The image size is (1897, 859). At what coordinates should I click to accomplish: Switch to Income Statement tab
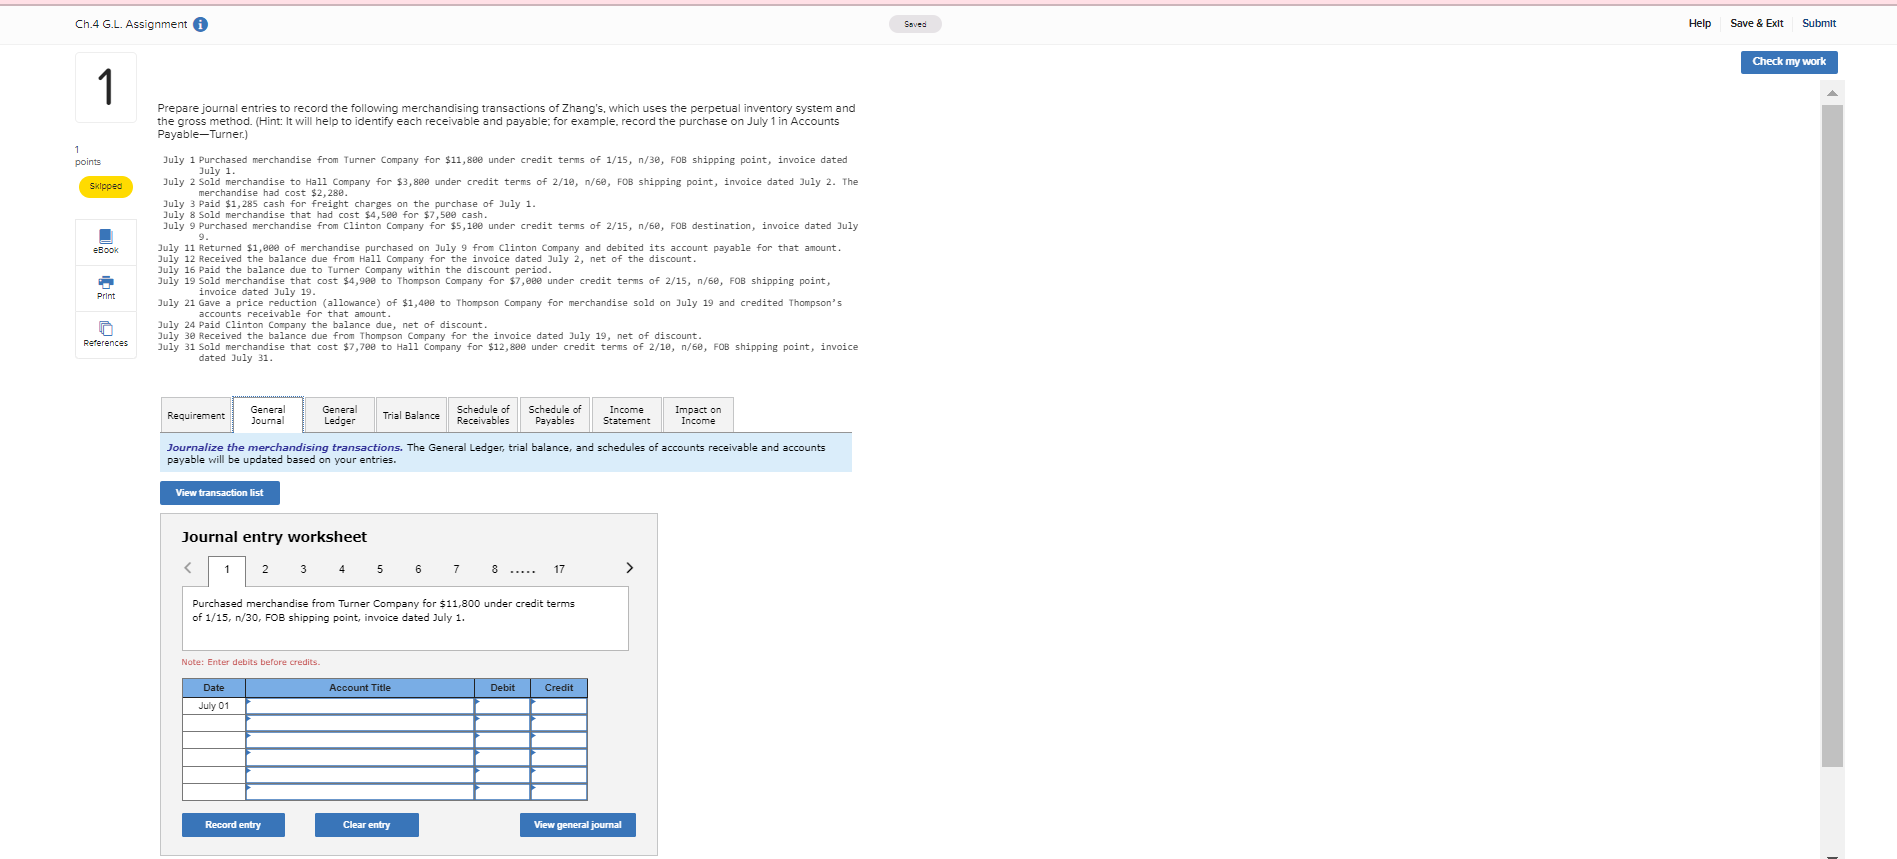tap(627, 415)
